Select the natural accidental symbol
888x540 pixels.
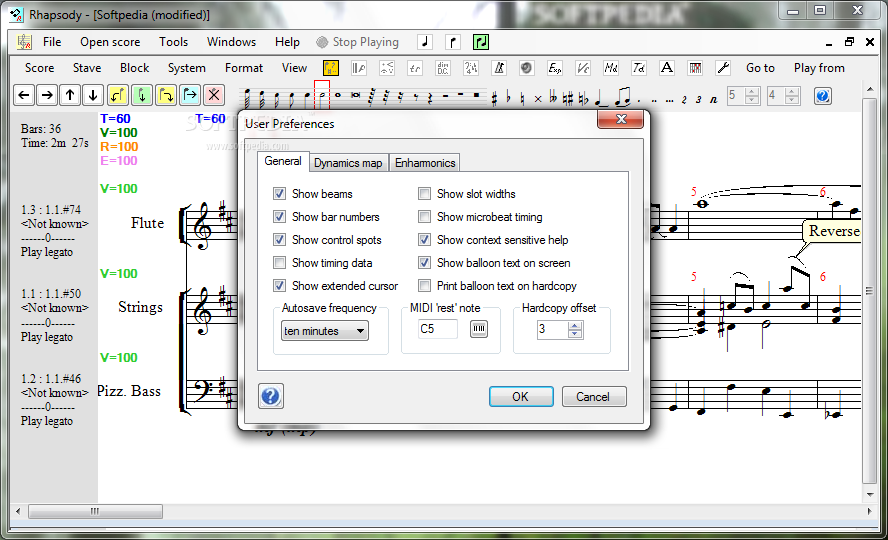(x=522, y=98)
